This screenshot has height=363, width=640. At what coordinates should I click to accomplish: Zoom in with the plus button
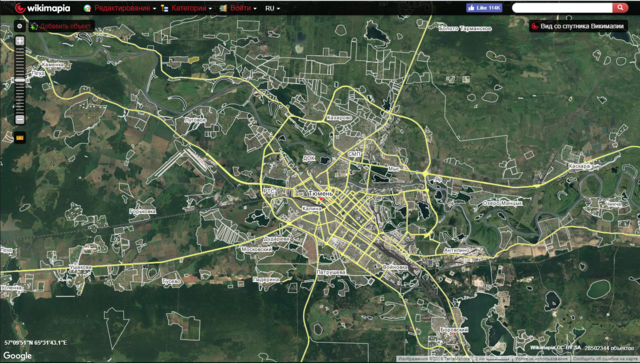(20, 41)
